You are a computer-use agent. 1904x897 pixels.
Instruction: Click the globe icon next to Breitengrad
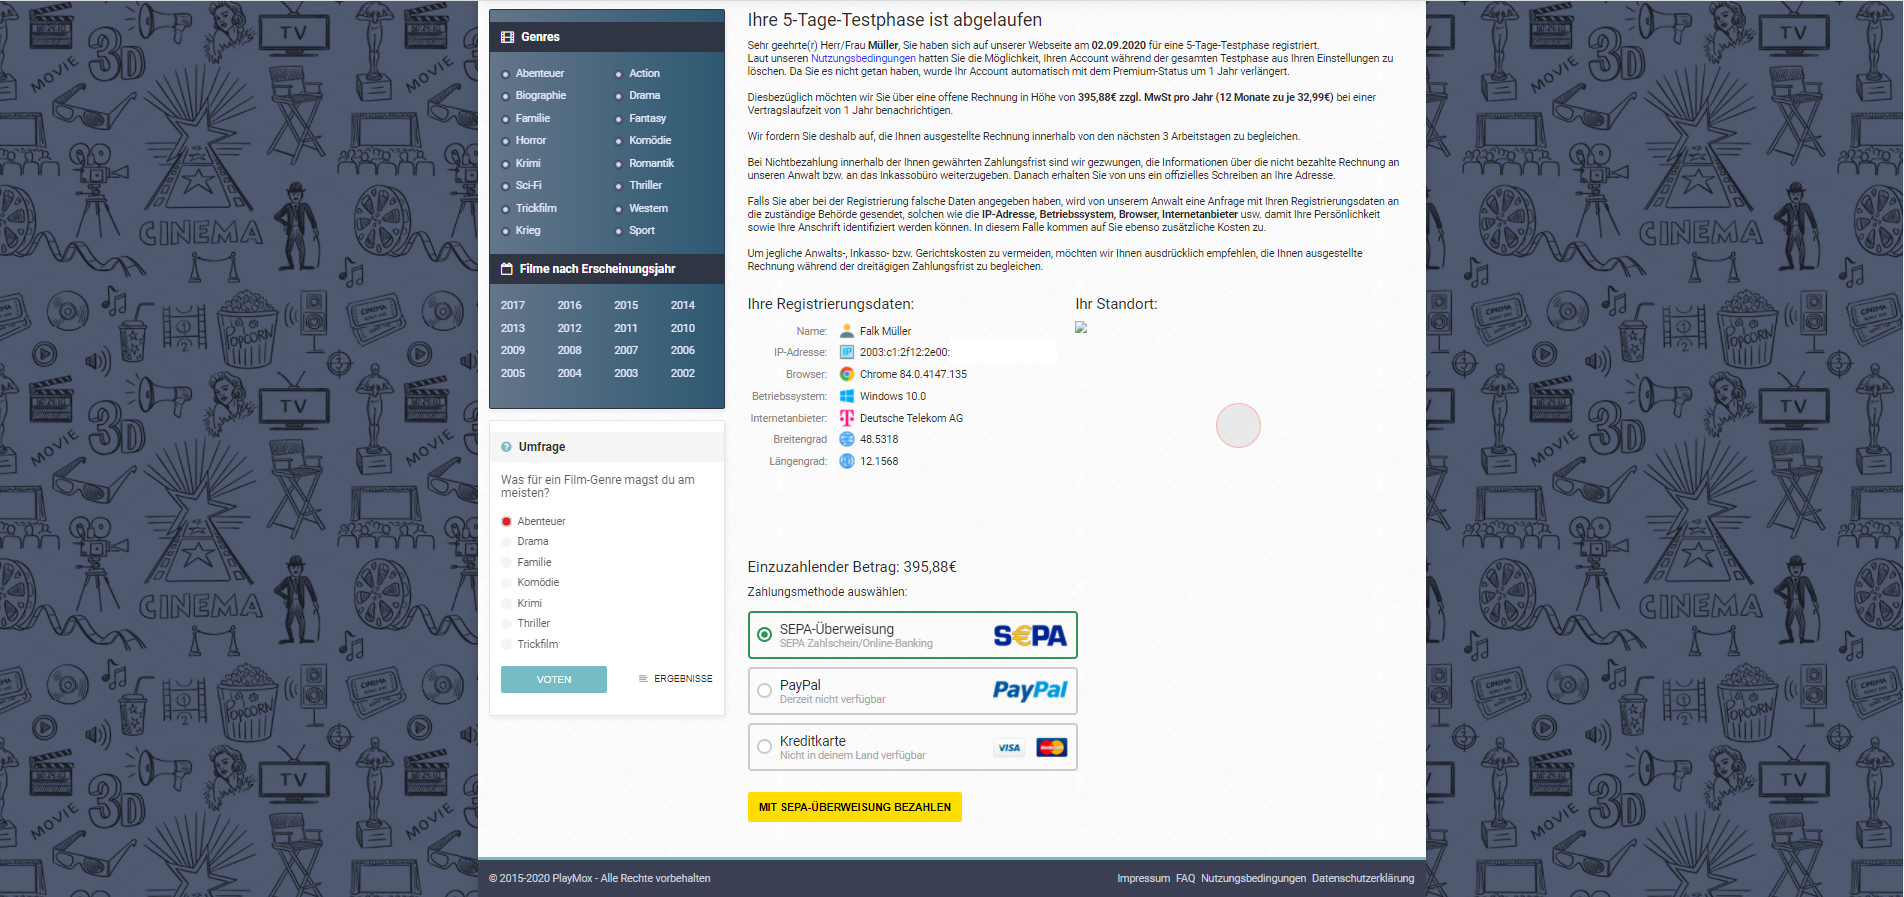coord(847,439)
